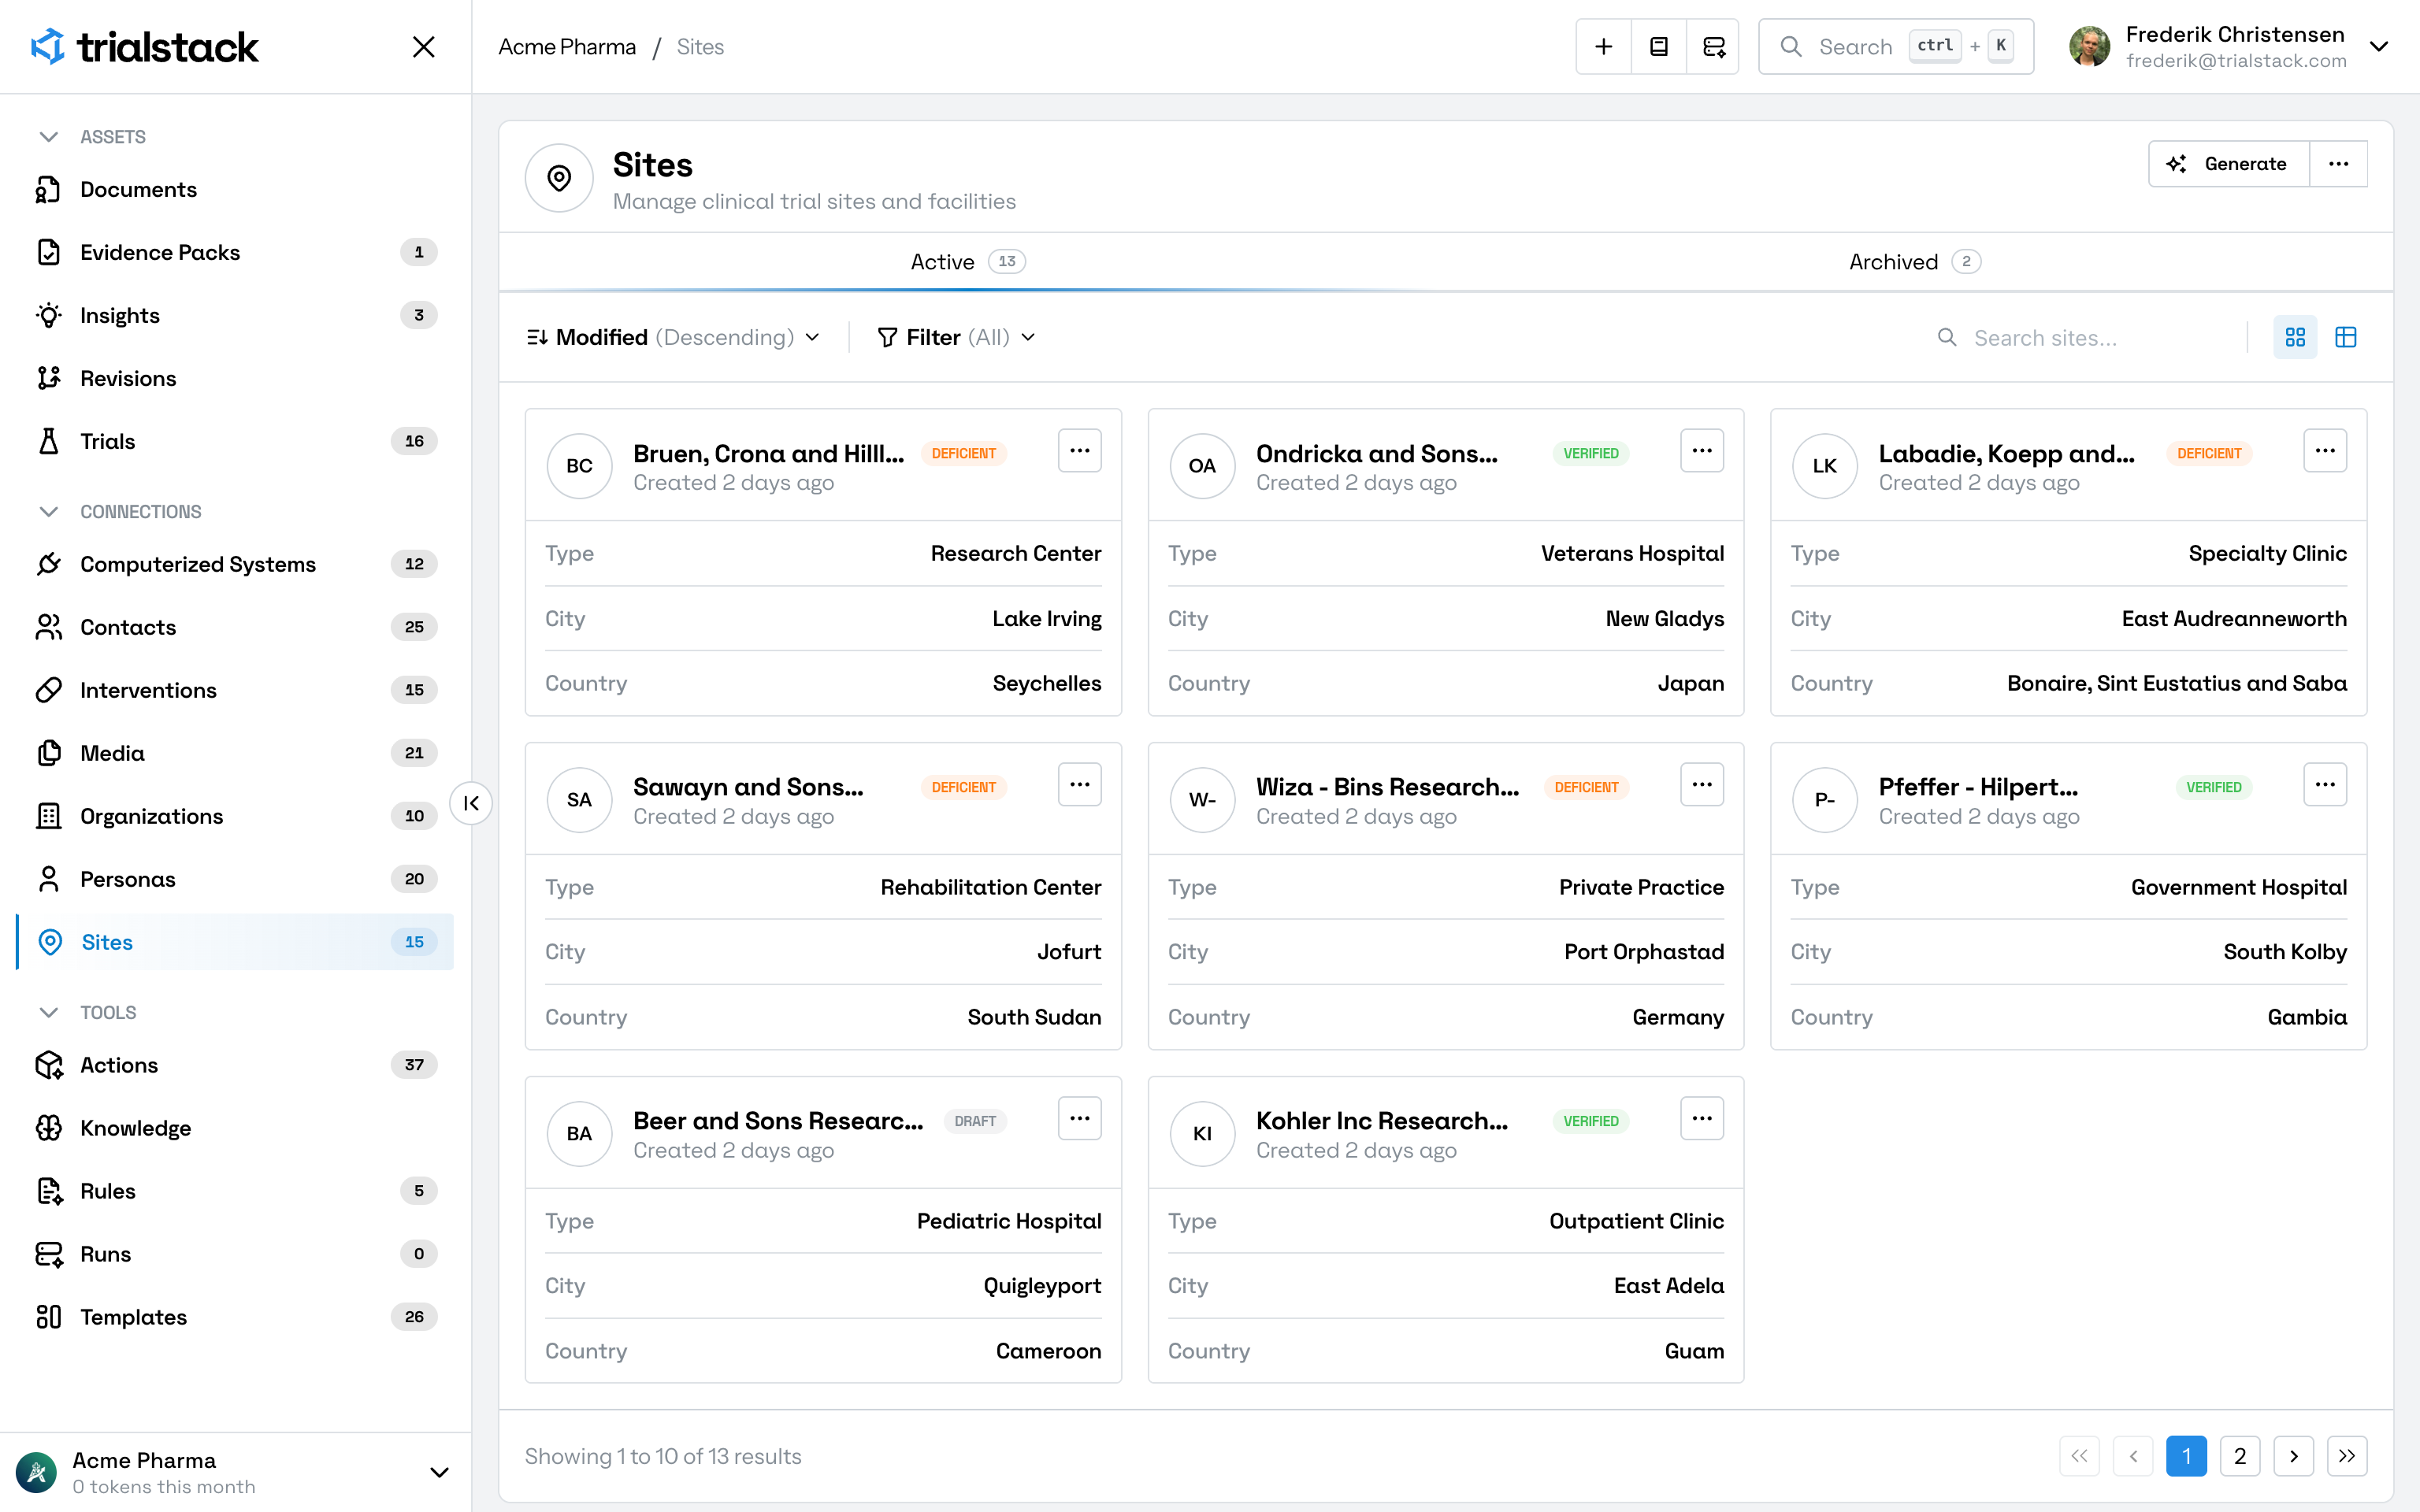
Task: Click the Generate button
Action: pyautogui.click(x=2229, y=164)
